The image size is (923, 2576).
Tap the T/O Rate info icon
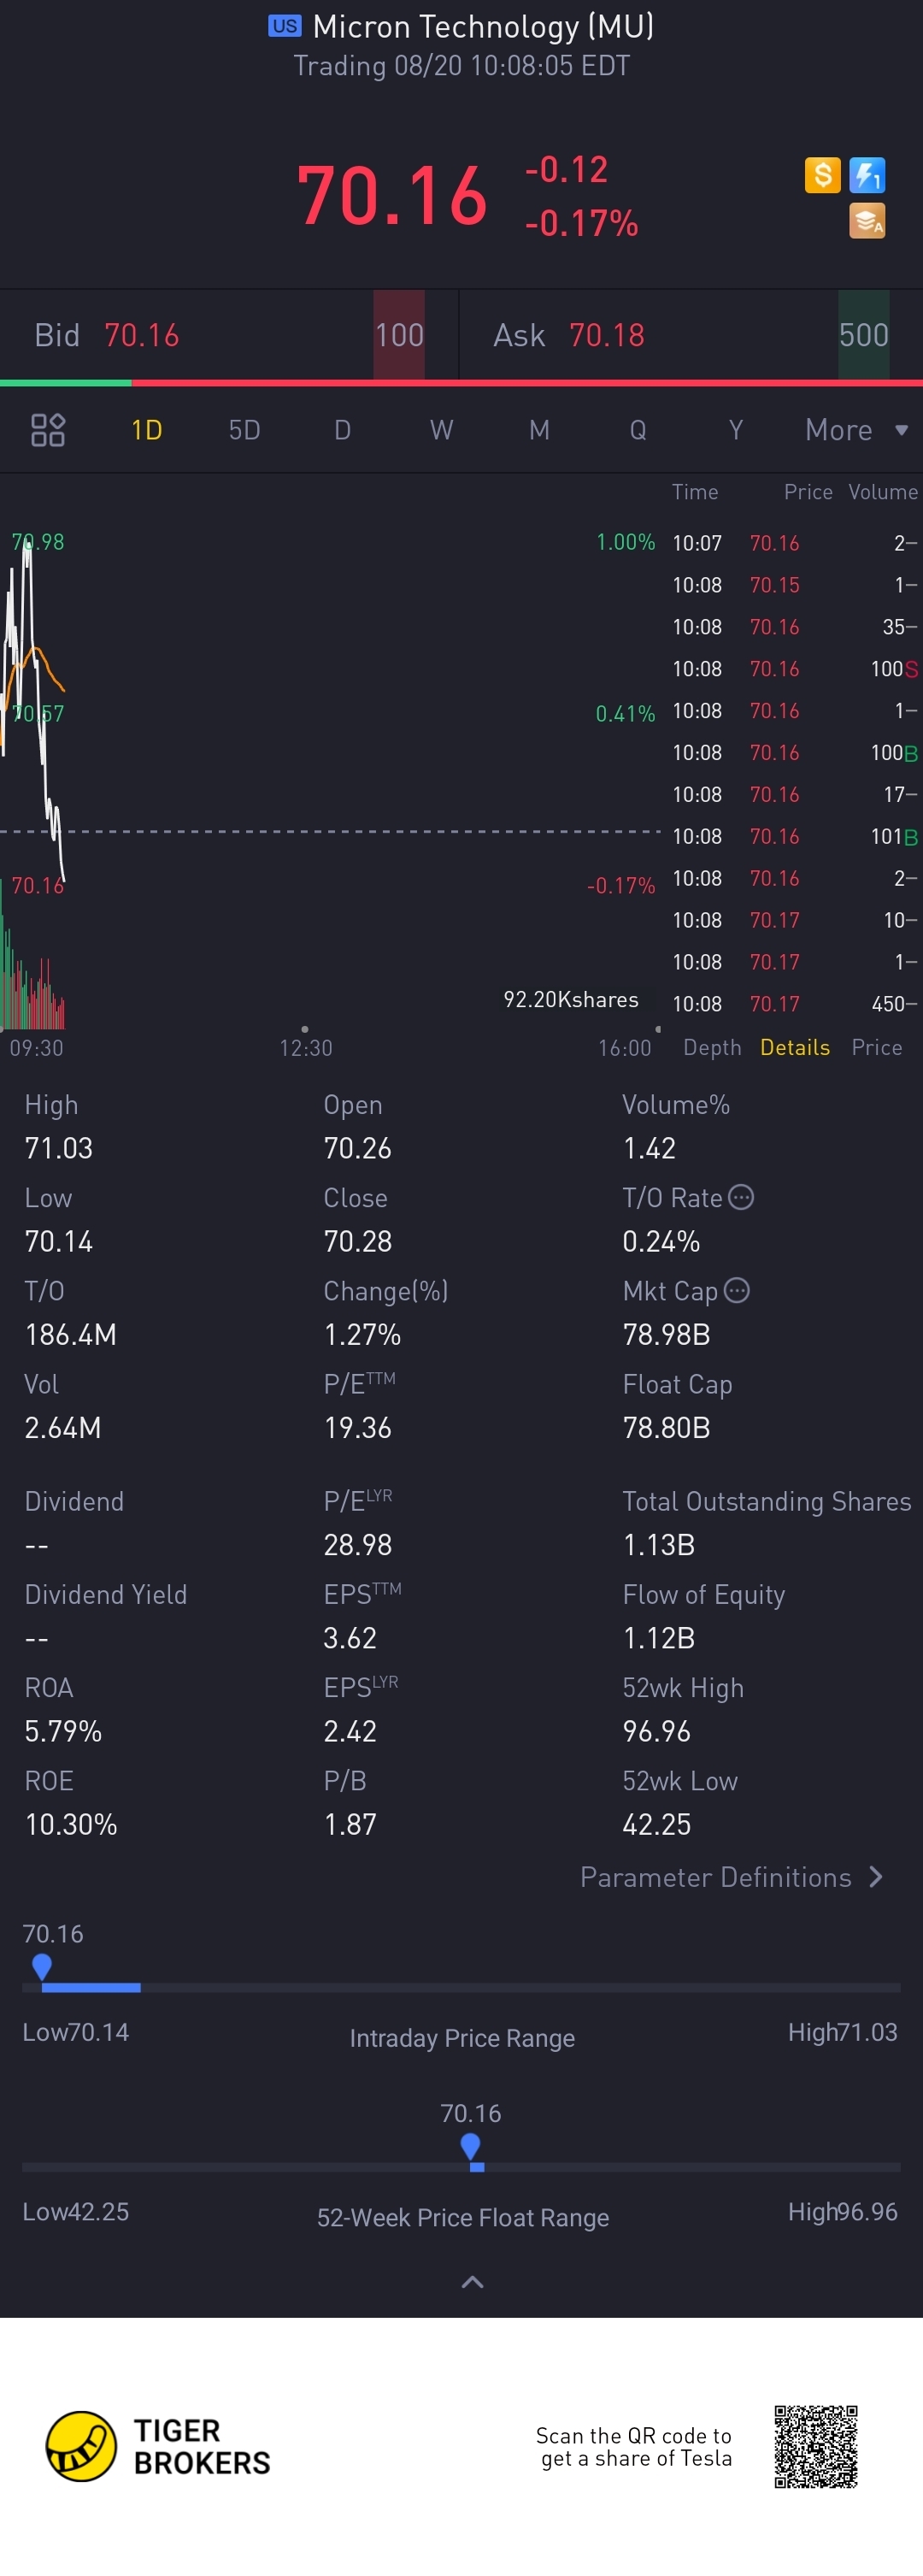click(741, 1197)
